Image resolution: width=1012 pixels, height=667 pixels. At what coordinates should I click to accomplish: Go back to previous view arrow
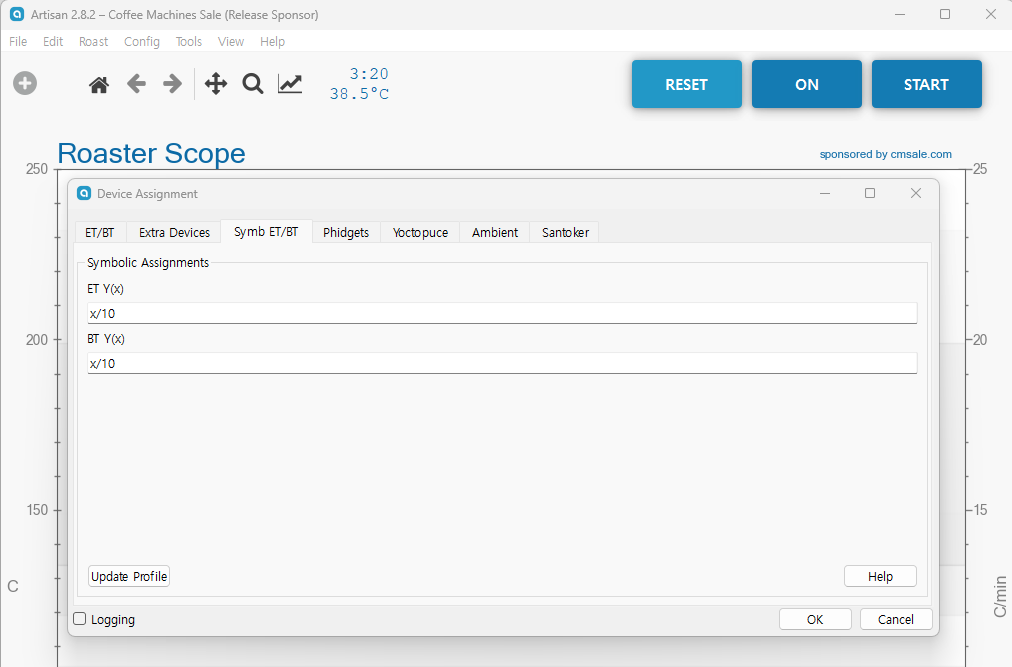[136, 84]
